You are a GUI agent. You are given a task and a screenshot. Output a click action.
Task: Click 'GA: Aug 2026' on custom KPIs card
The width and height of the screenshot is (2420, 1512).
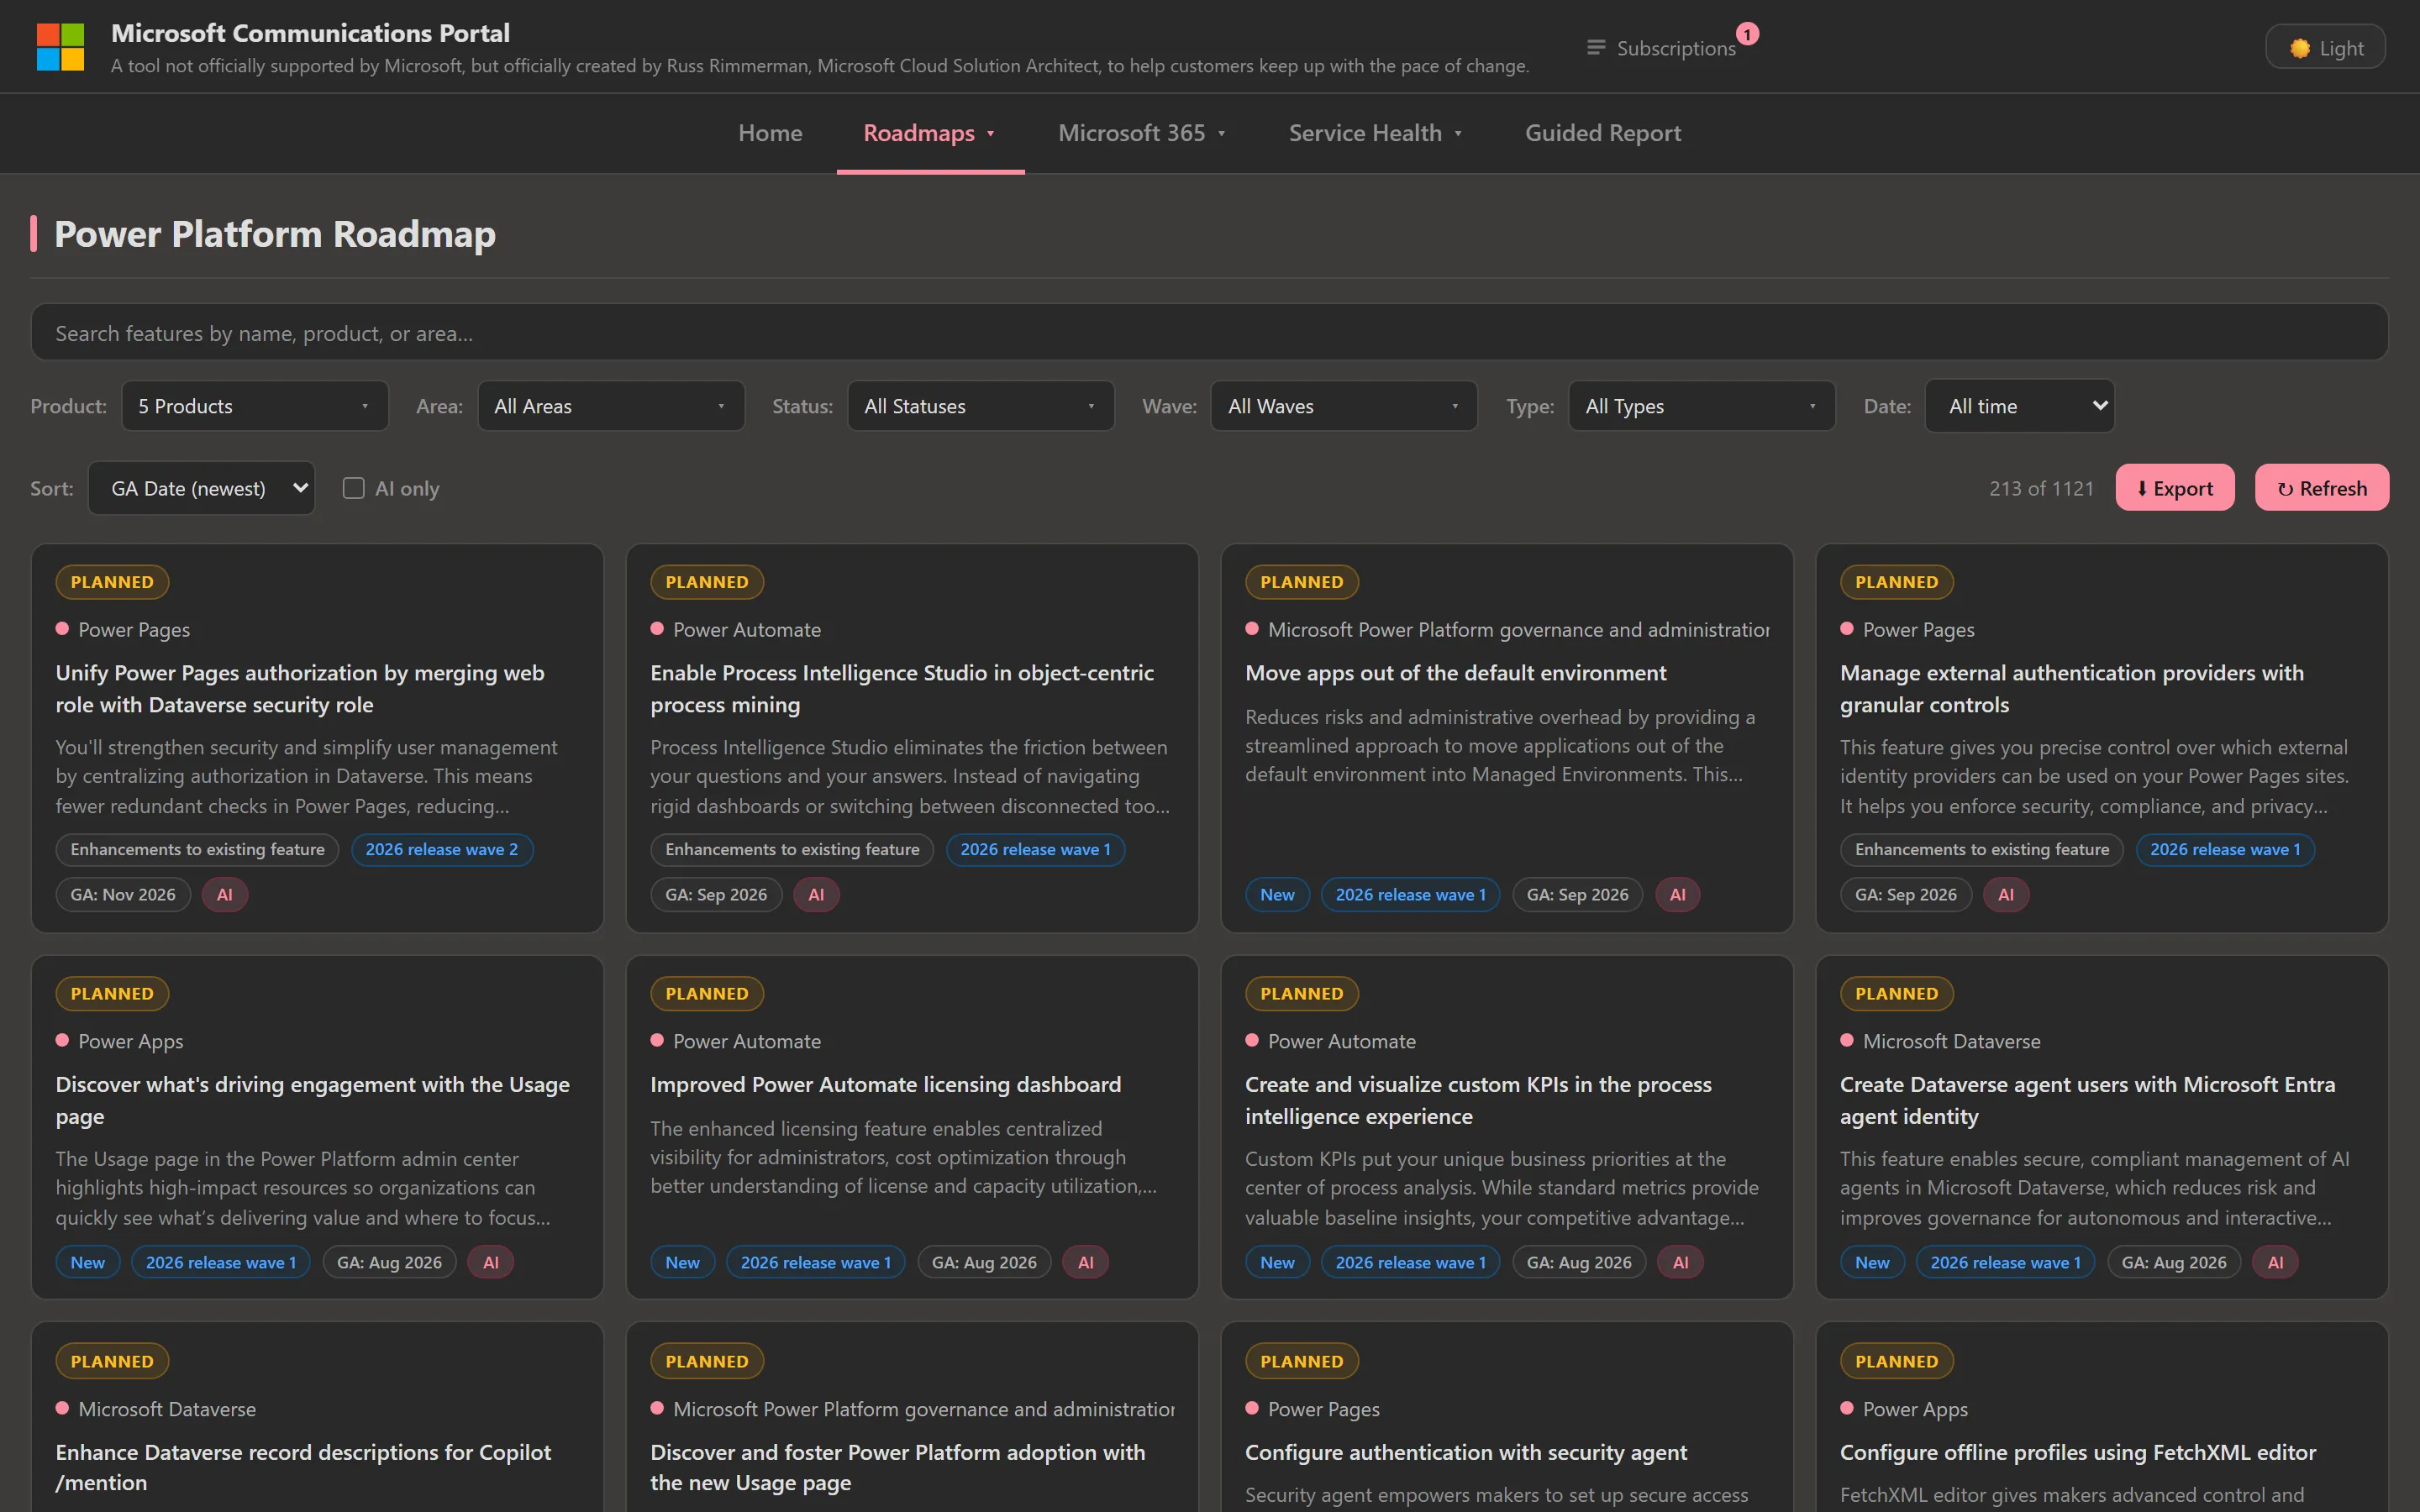[1579, 1262]
